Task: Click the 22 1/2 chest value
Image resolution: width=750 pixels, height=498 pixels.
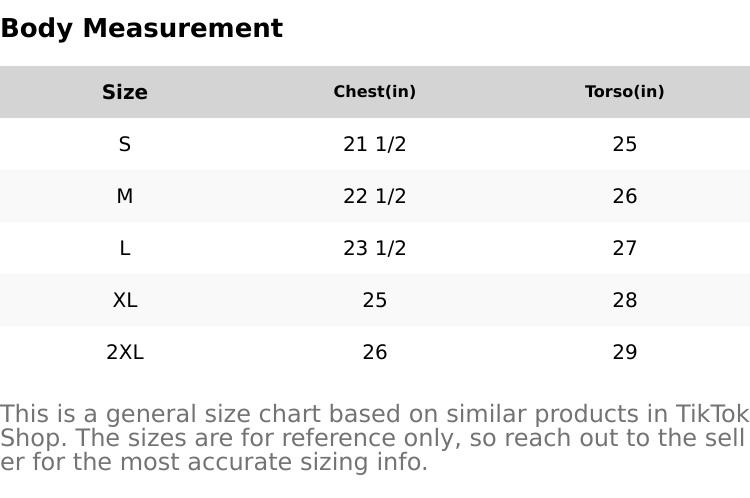Action: (375, 196)
